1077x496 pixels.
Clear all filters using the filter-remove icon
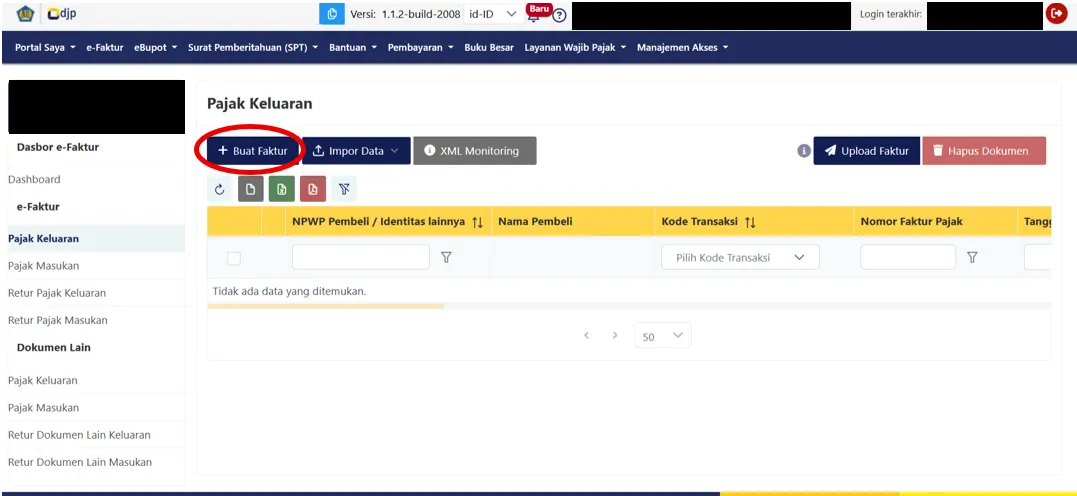[343, 189]
